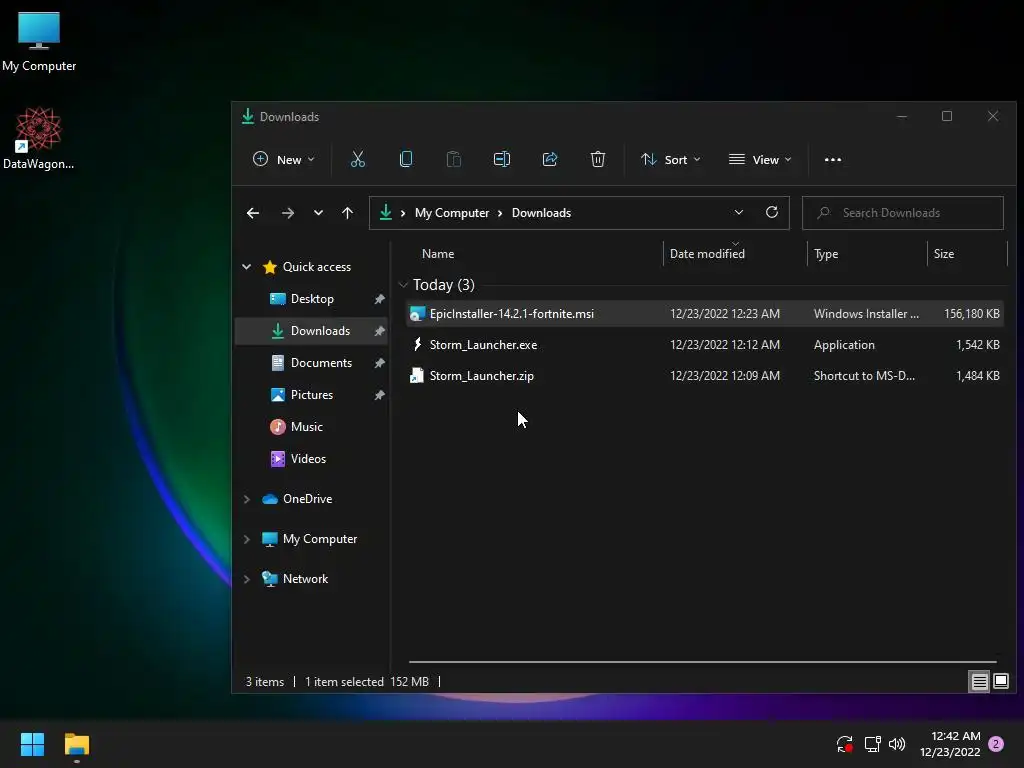Select My Computer desktop icon

tap(39, 40)
